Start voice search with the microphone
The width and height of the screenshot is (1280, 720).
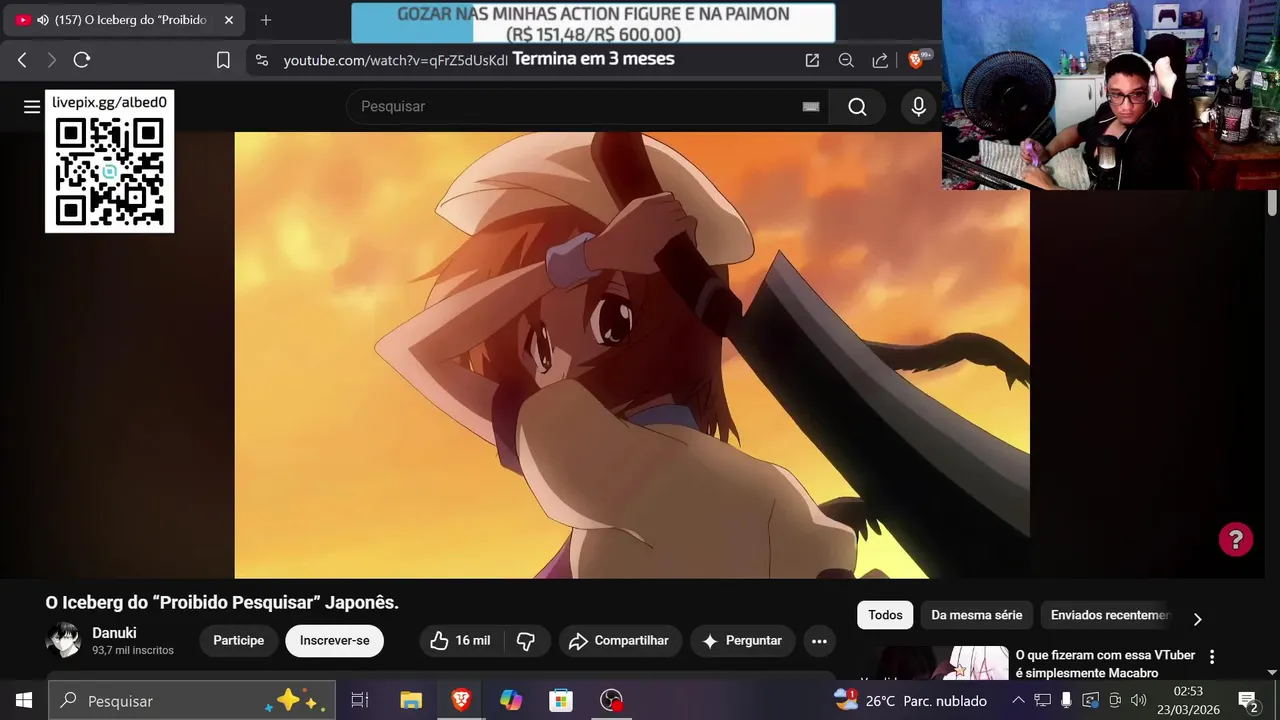(918, 107)
